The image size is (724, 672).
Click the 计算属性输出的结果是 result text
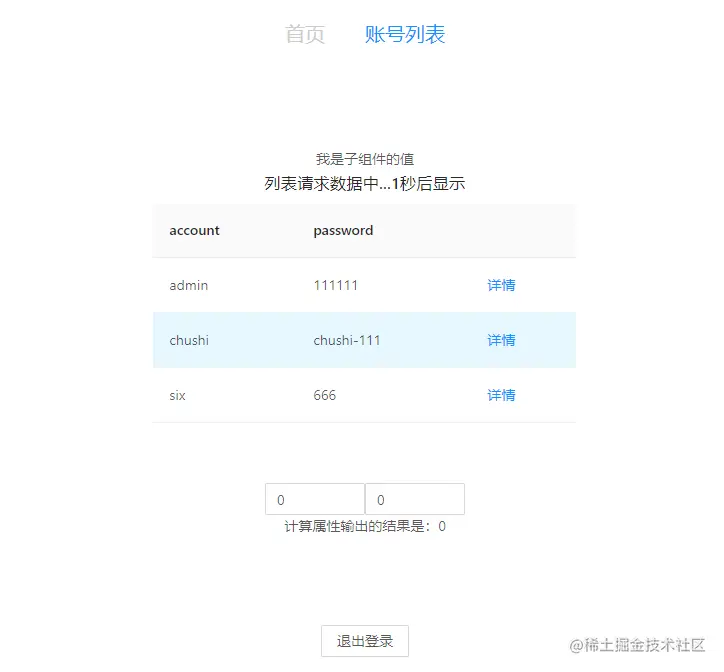[x=365, y=527]
